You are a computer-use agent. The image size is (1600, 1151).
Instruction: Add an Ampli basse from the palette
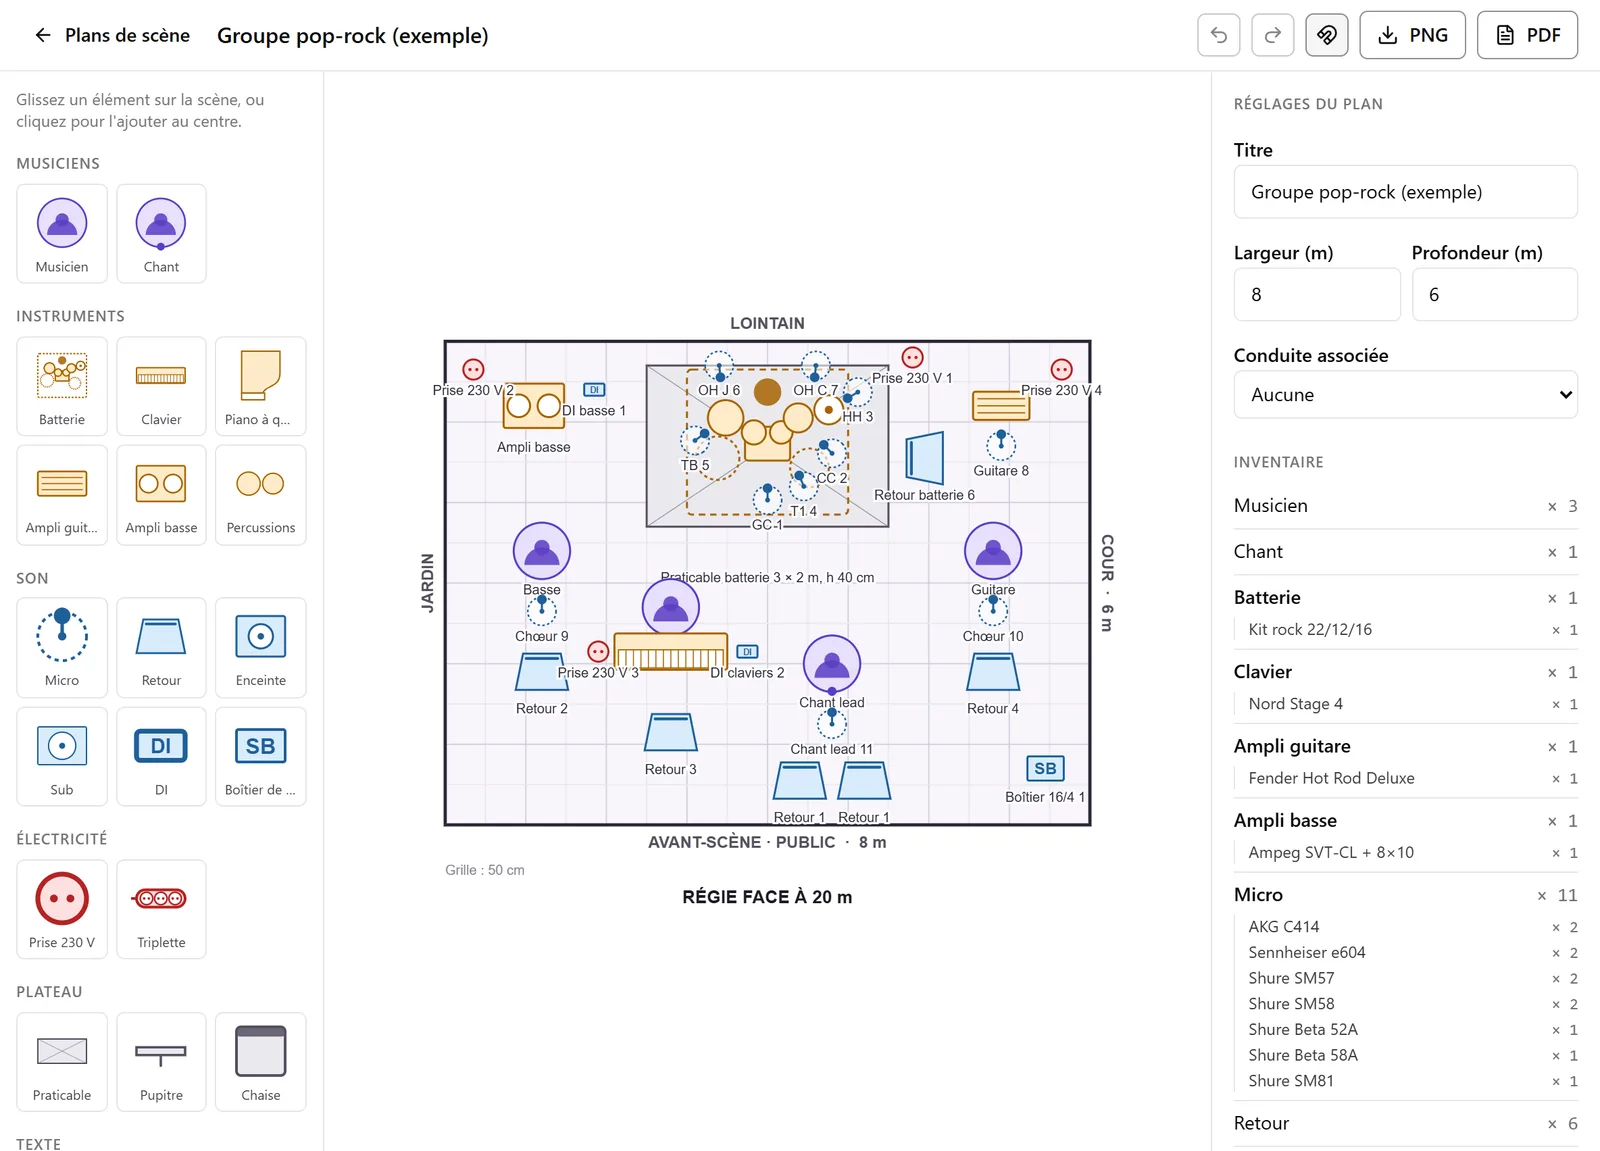tap(161, 495)
